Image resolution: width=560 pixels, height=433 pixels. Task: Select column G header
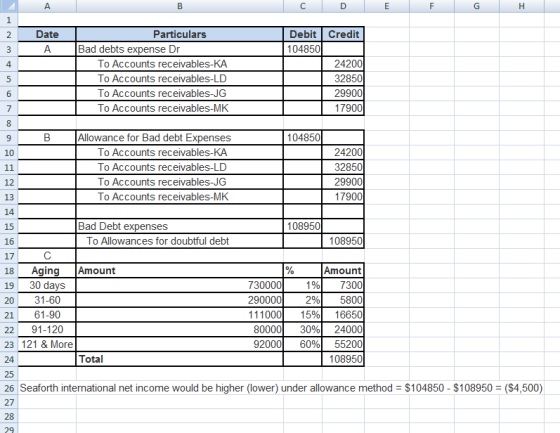tap(477, 6)
